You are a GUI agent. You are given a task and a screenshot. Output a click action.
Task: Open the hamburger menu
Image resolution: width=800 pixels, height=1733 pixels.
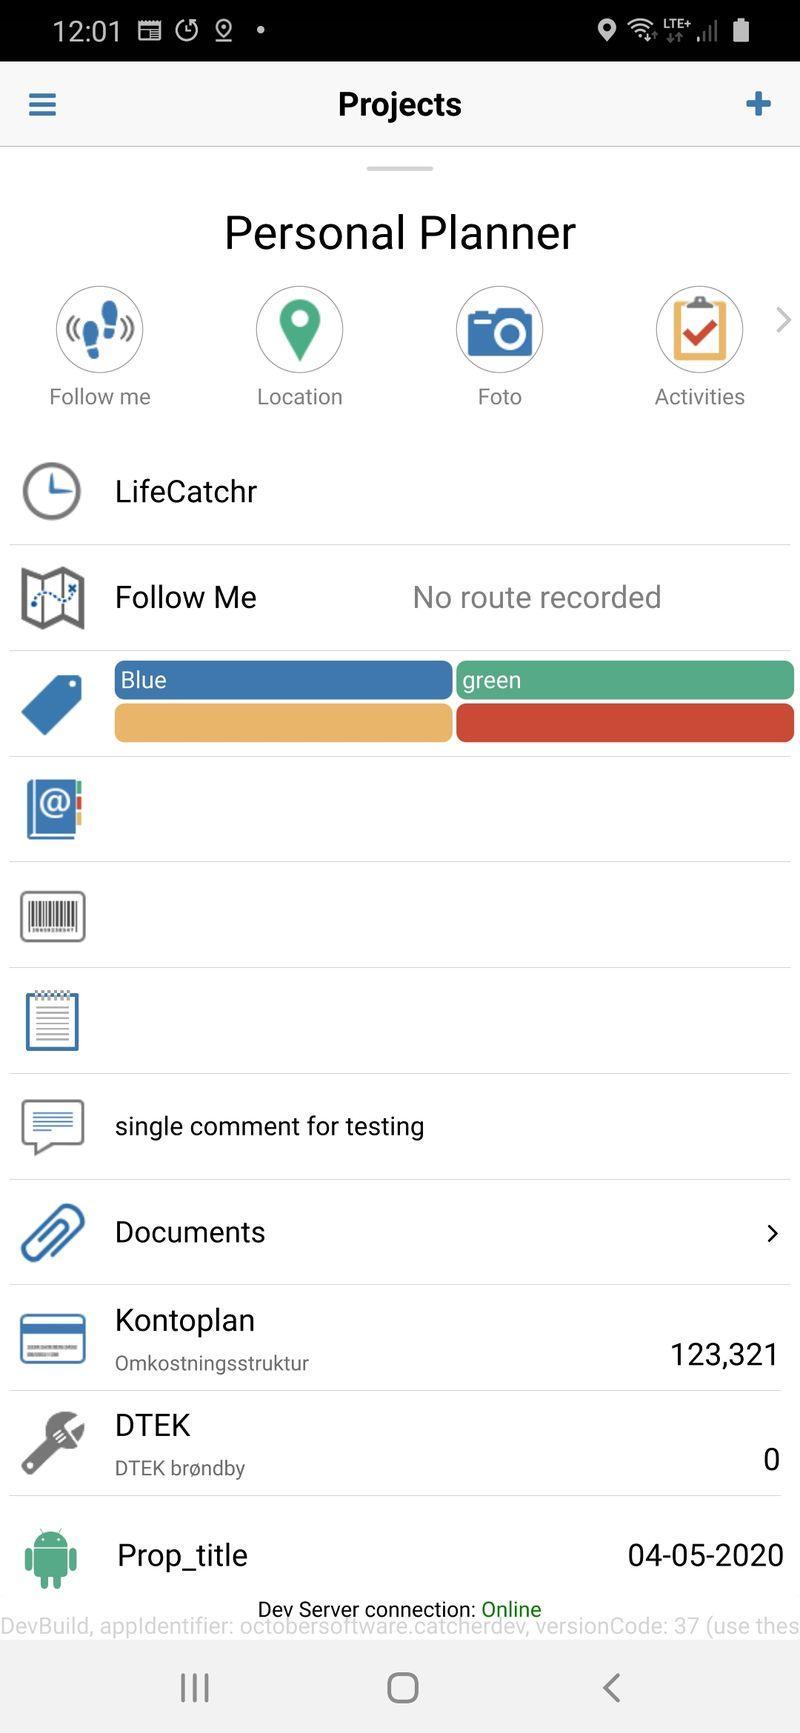point(42,104)
